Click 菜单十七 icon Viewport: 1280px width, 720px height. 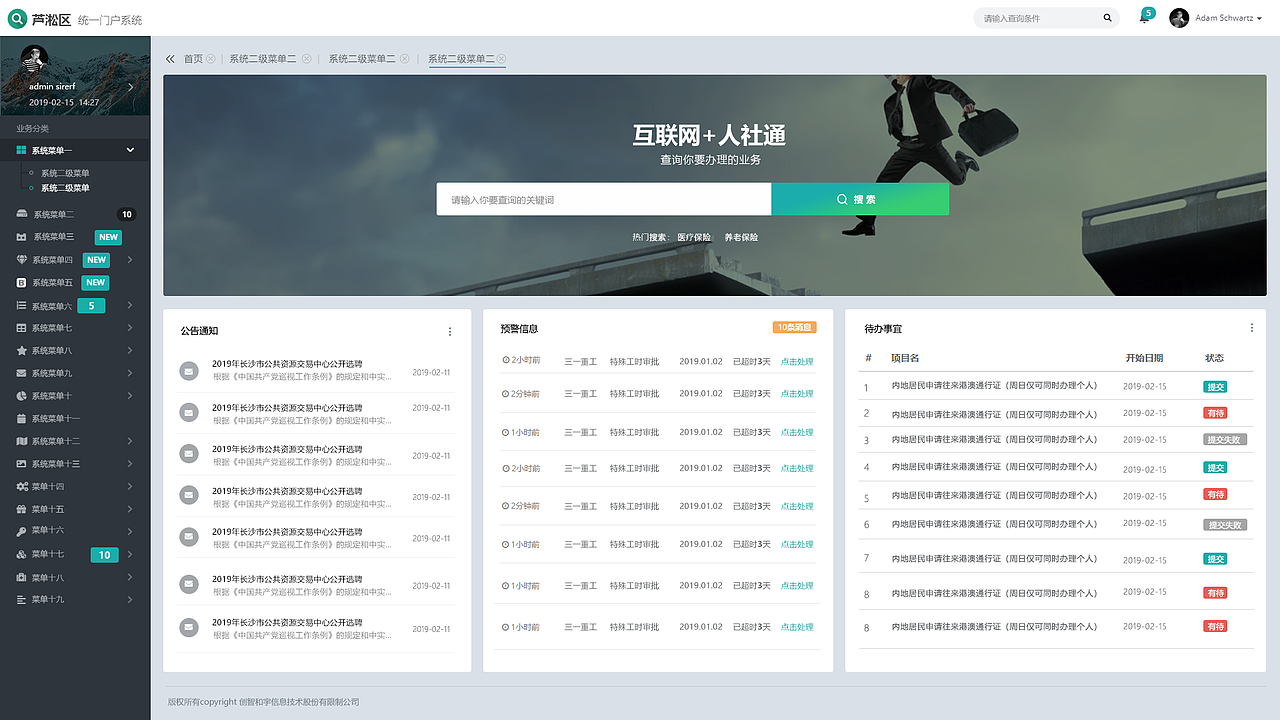click(x=21, y=554)
